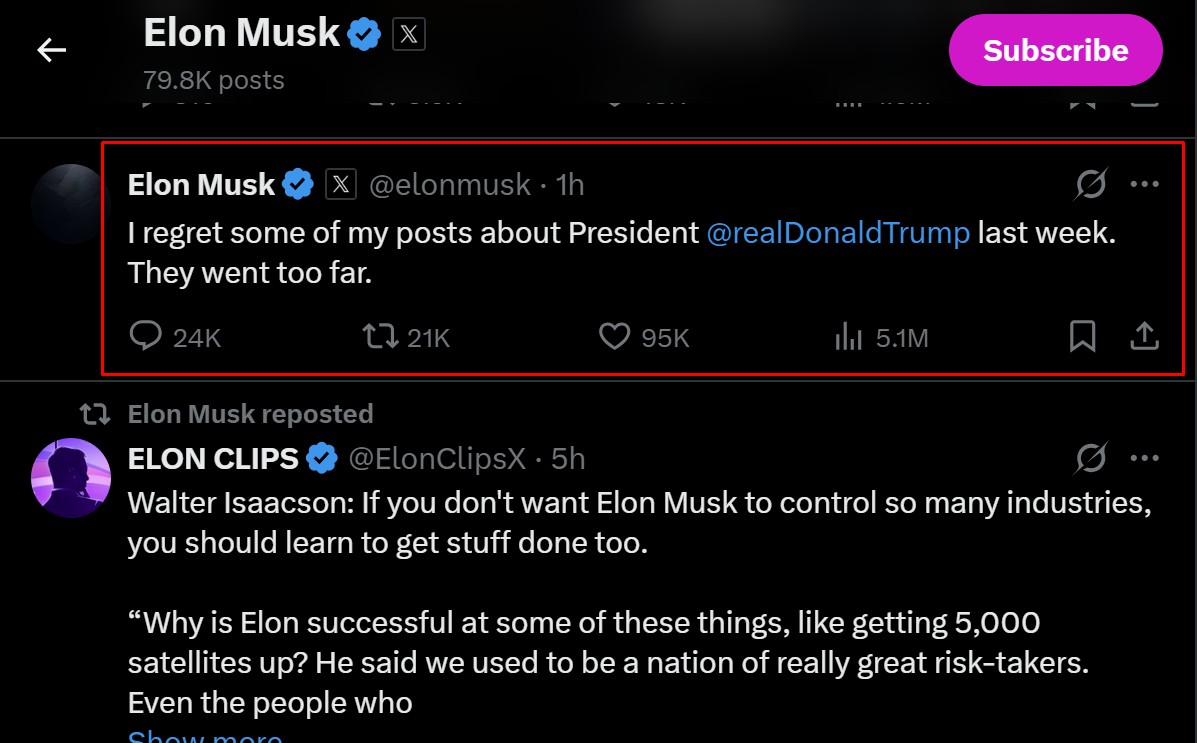Open Elon Musk's avatar beside 1h post
This screenshot has height=743, width=1197.
coord(68,204)
